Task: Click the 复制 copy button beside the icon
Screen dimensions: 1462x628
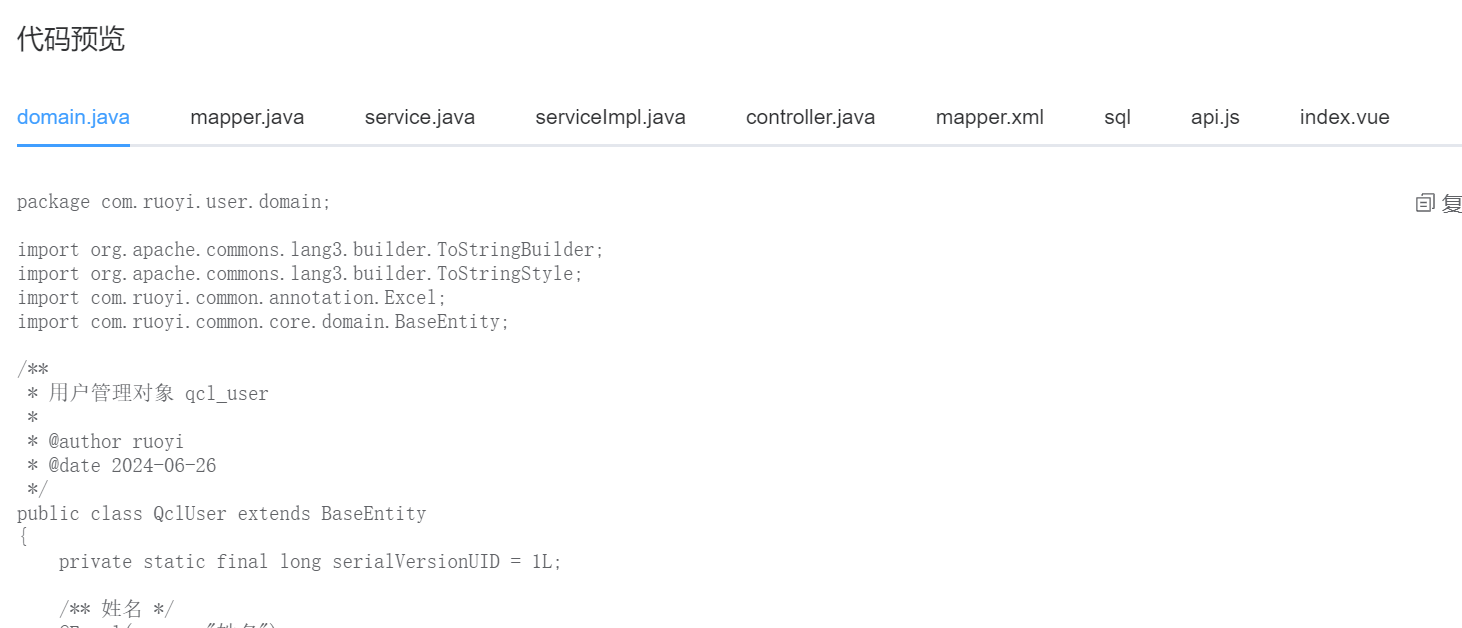Action: pyautogui.click(x=1450, y=202)
